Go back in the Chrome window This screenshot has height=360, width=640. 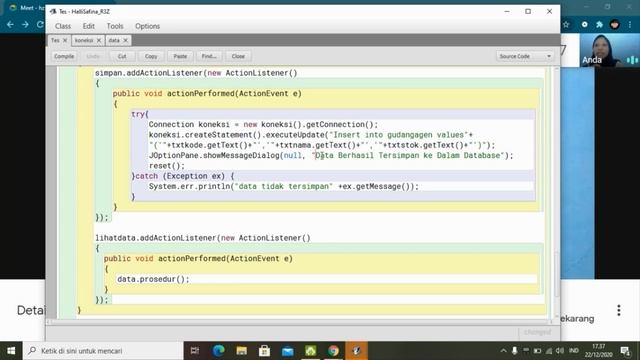[x=10, y=24]
